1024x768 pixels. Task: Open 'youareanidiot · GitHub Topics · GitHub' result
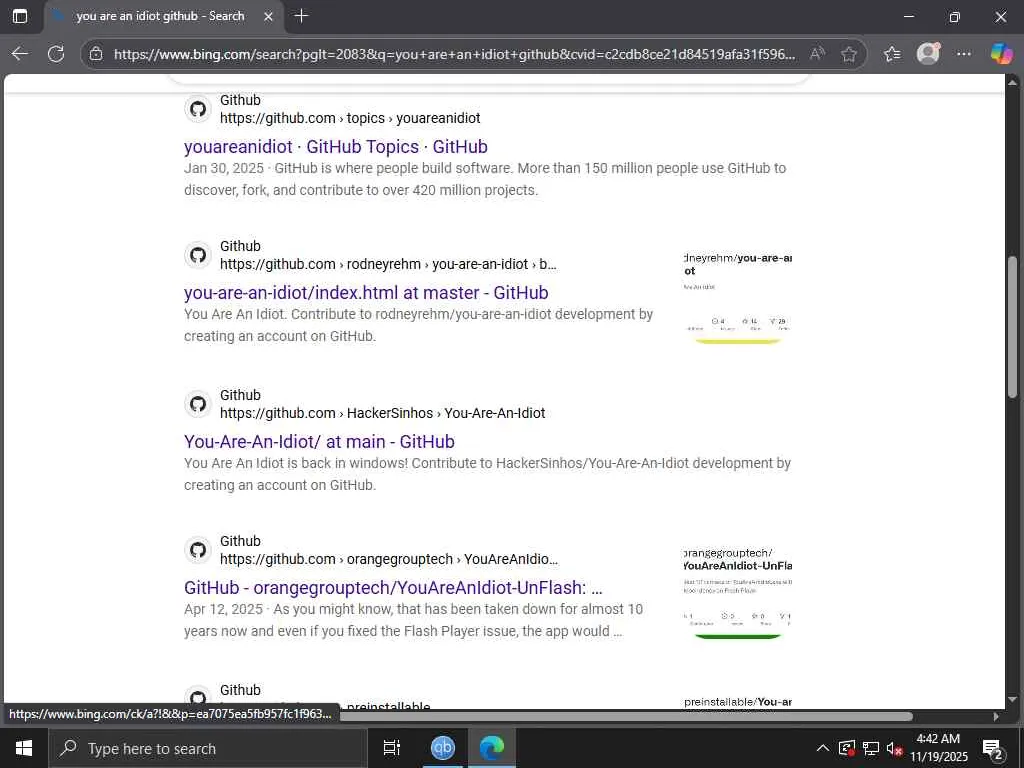pos(336,146)
